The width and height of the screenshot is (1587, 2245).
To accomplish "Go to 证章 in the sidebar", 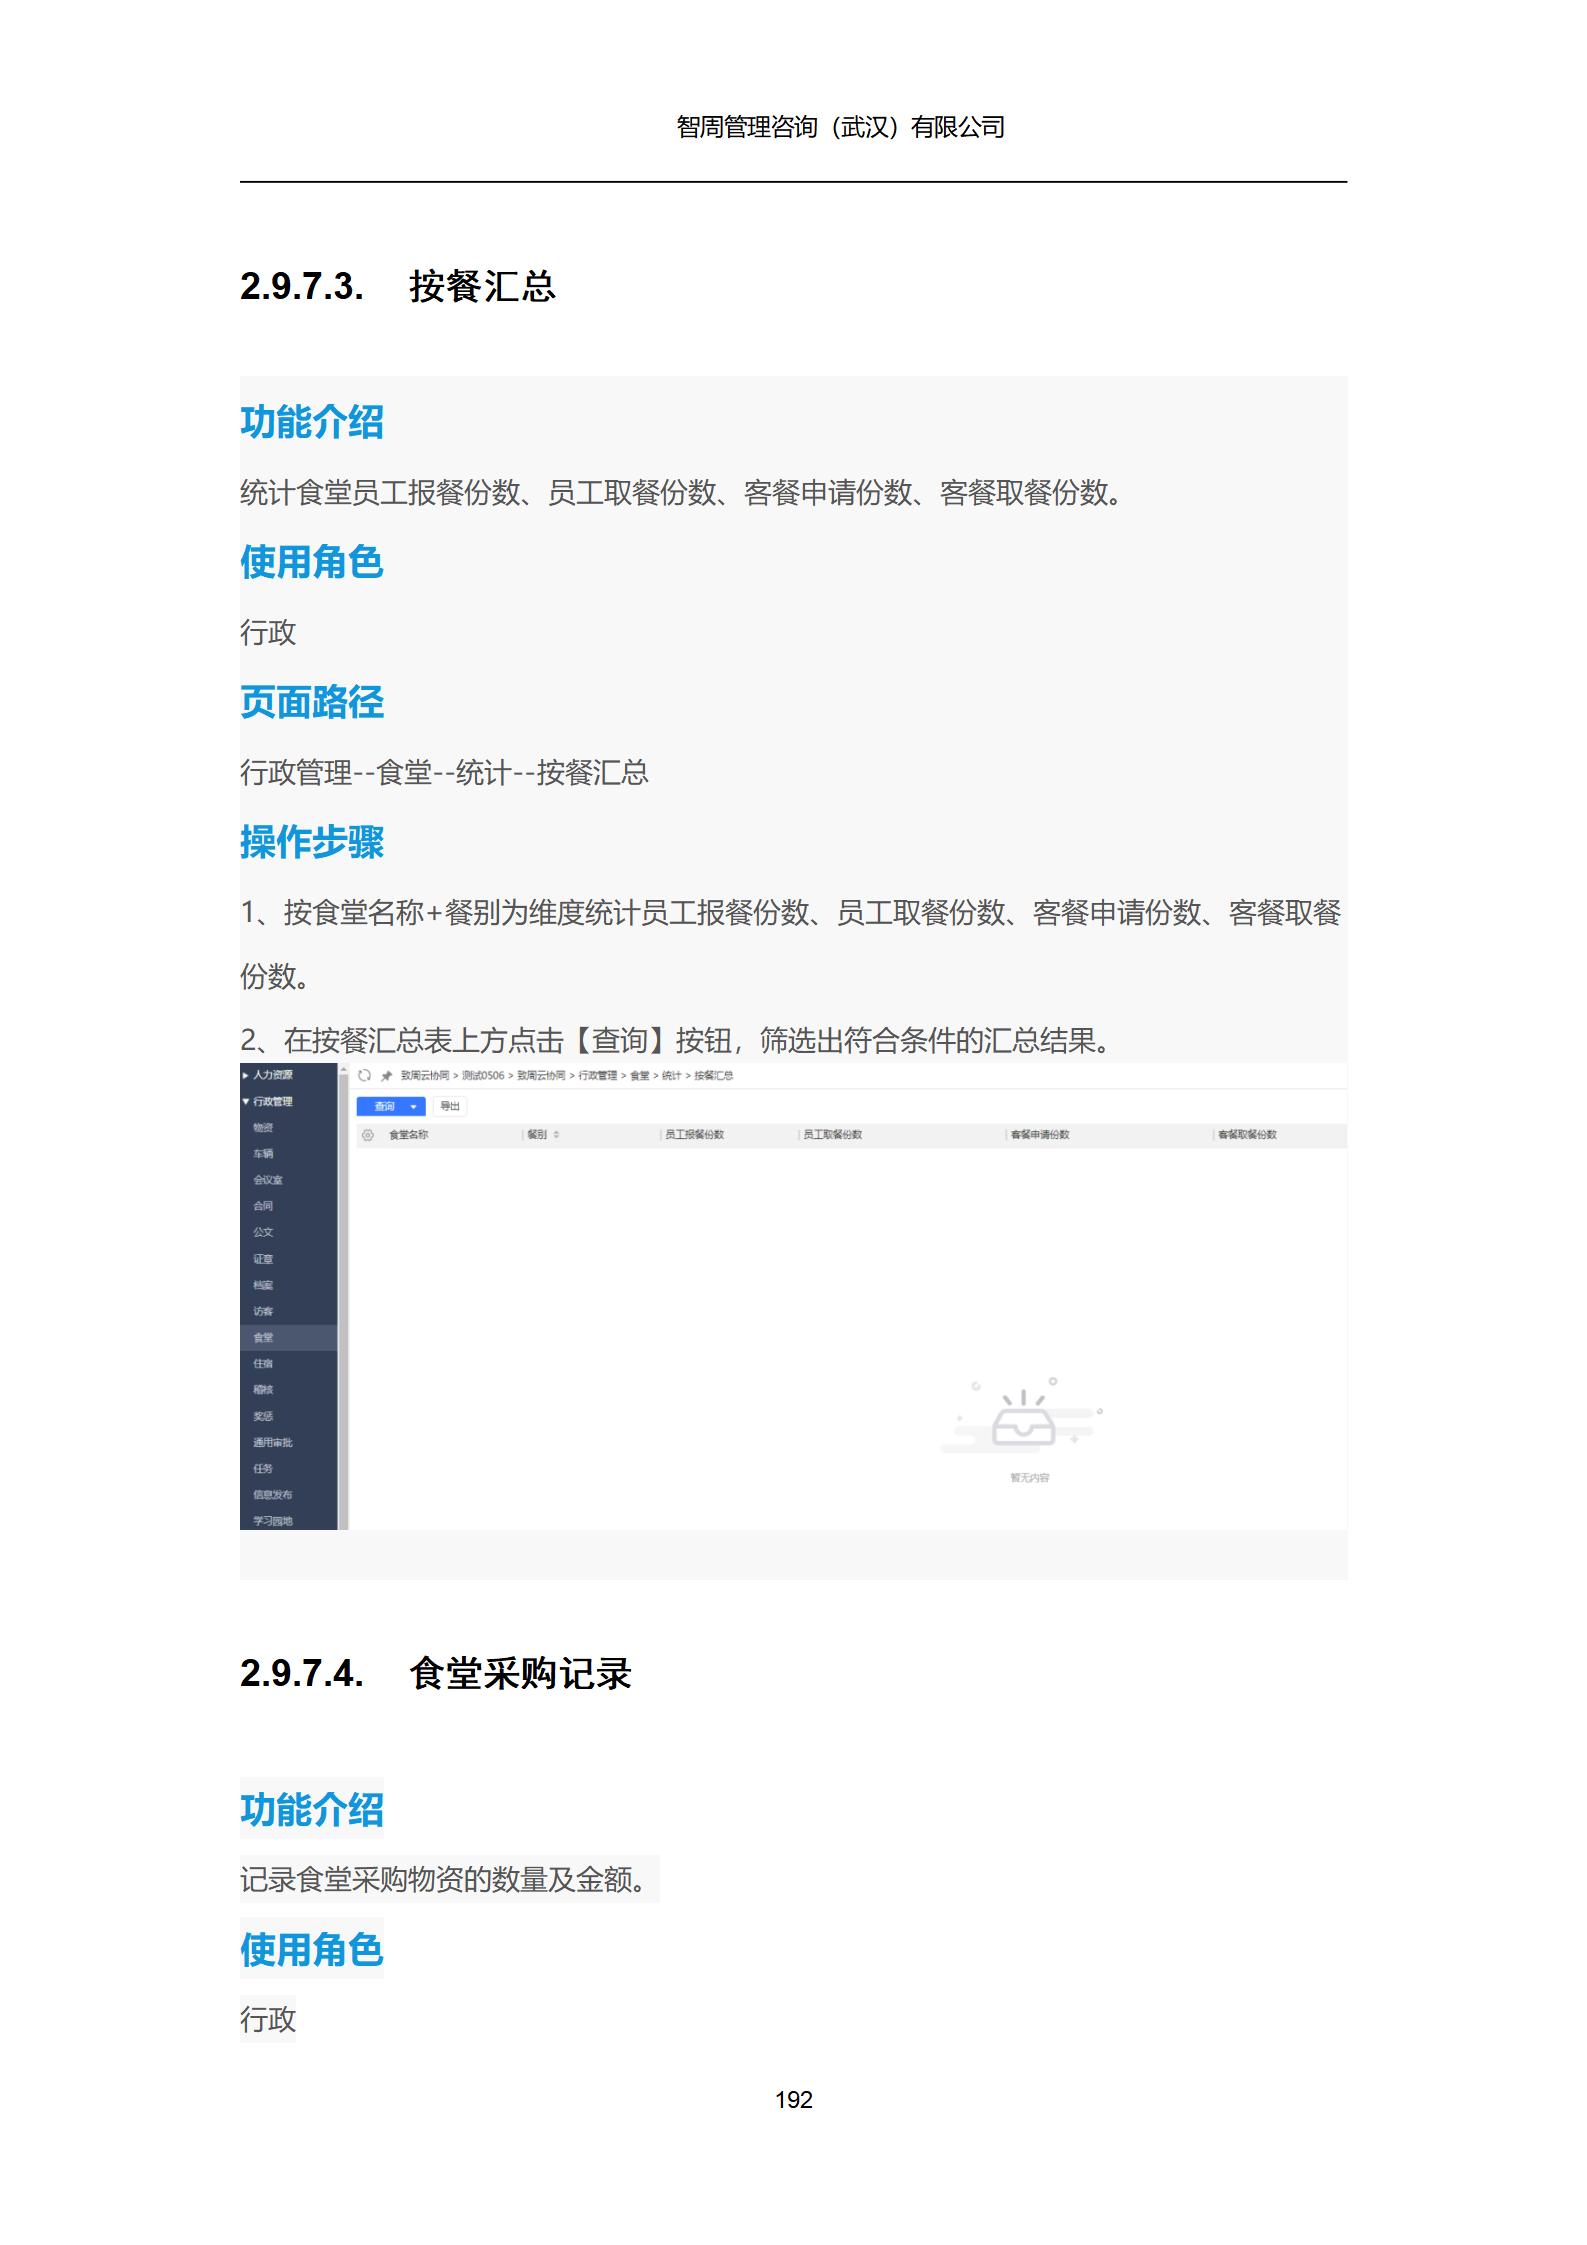I will [x=263, y=1259].
